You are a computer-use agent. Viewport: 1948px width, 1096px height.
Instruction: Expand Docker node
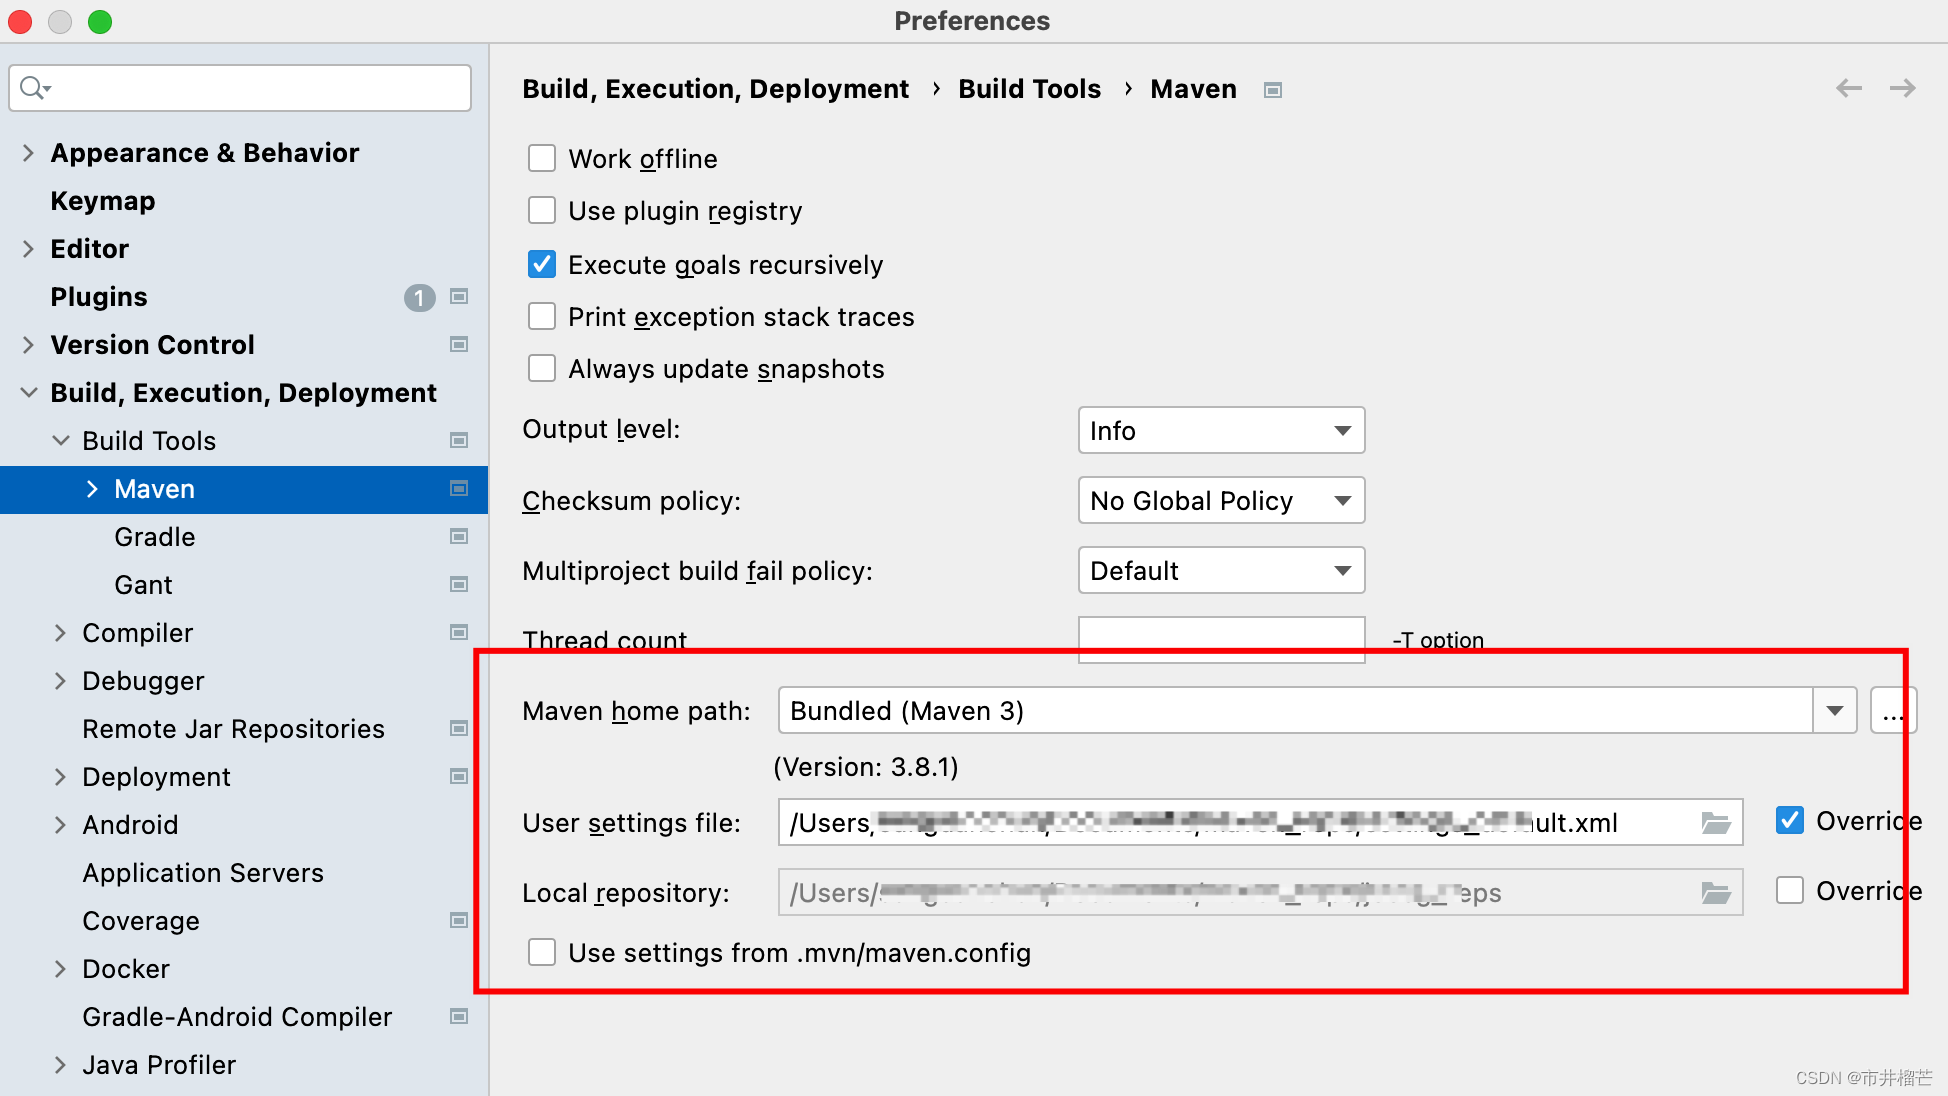(60, 969)
